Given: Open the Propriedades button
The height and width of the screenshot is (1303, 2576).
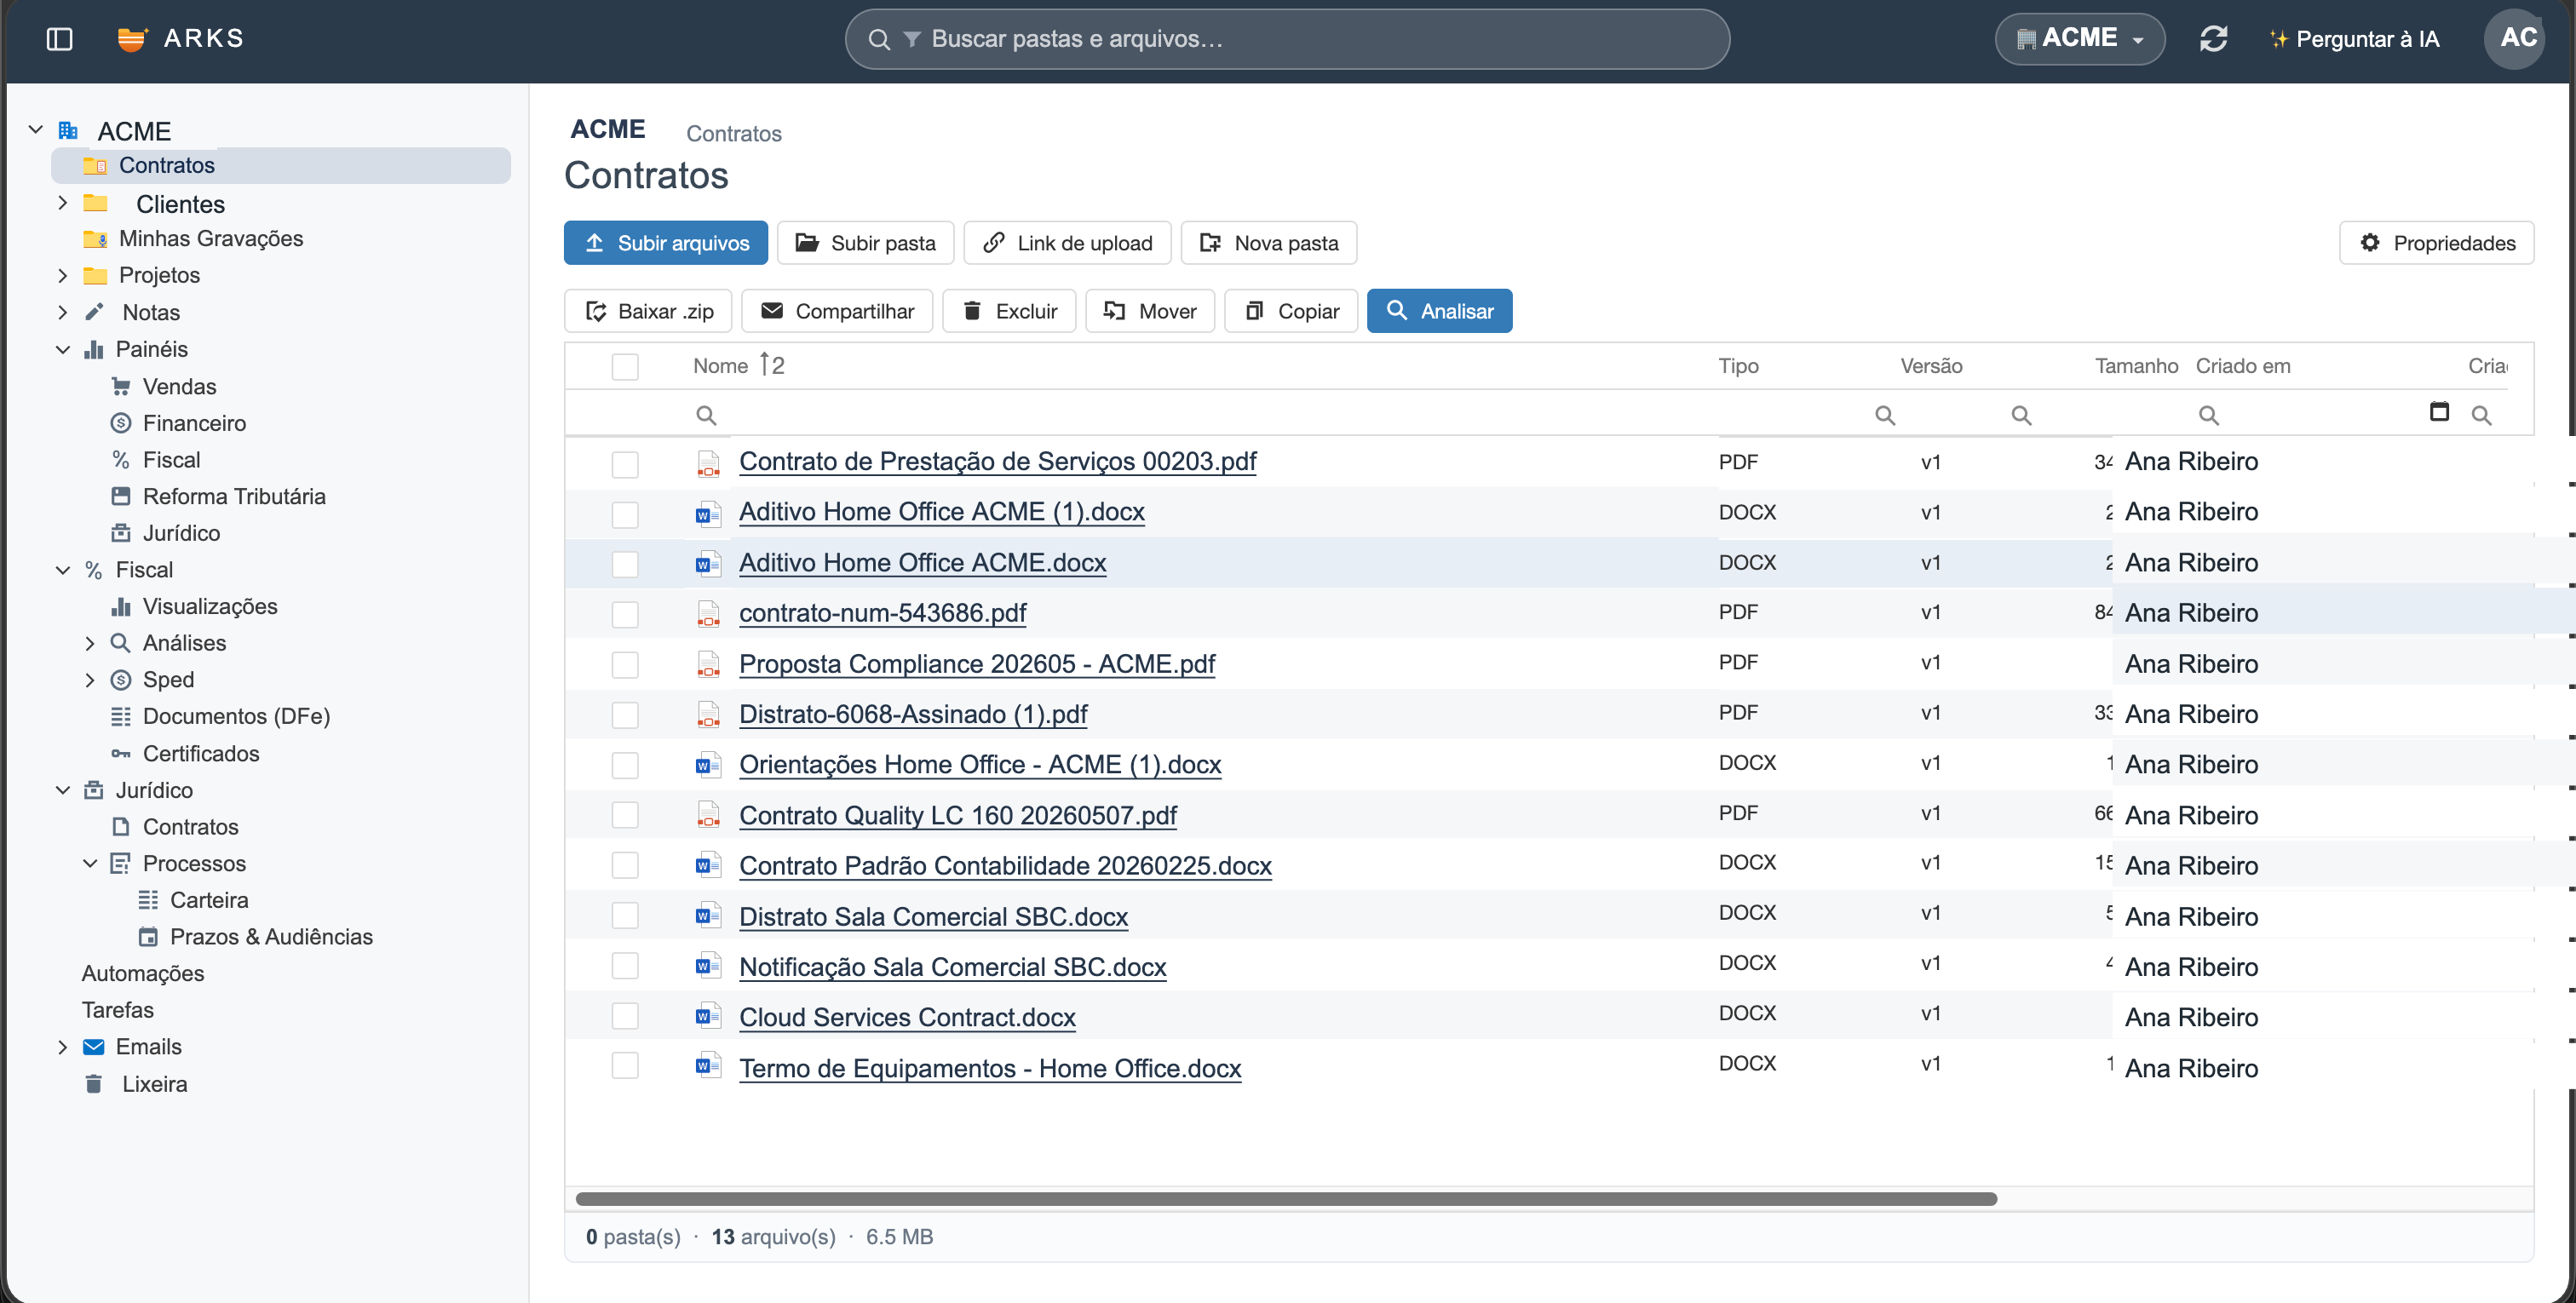Looking at the screenshot, I should click(x=2437, y=243).
